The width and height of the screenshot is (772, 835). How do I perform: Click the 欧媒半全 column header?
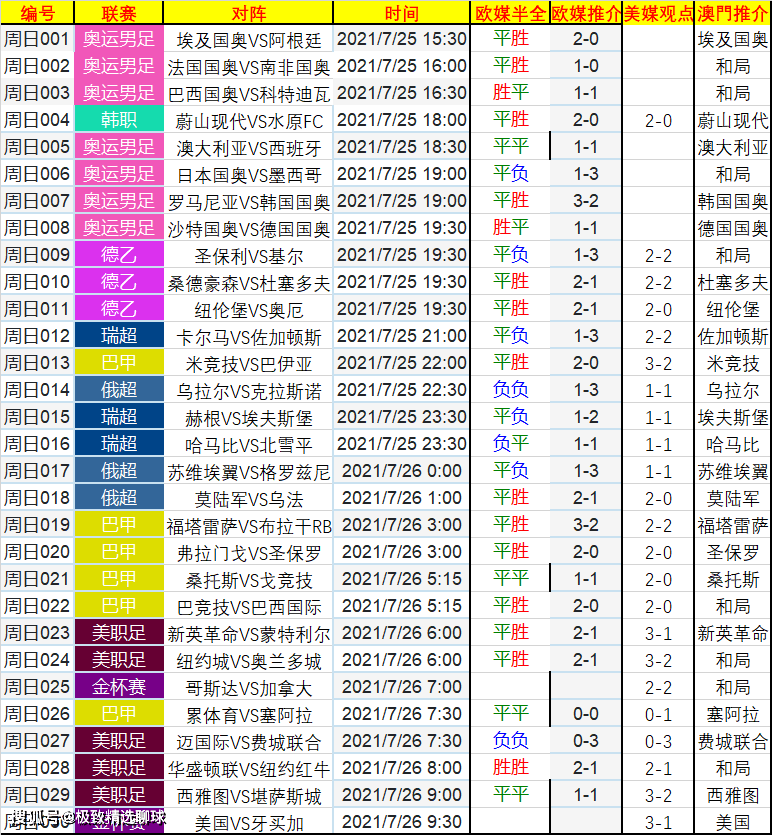pyautogui.click(x=510, y=13)
